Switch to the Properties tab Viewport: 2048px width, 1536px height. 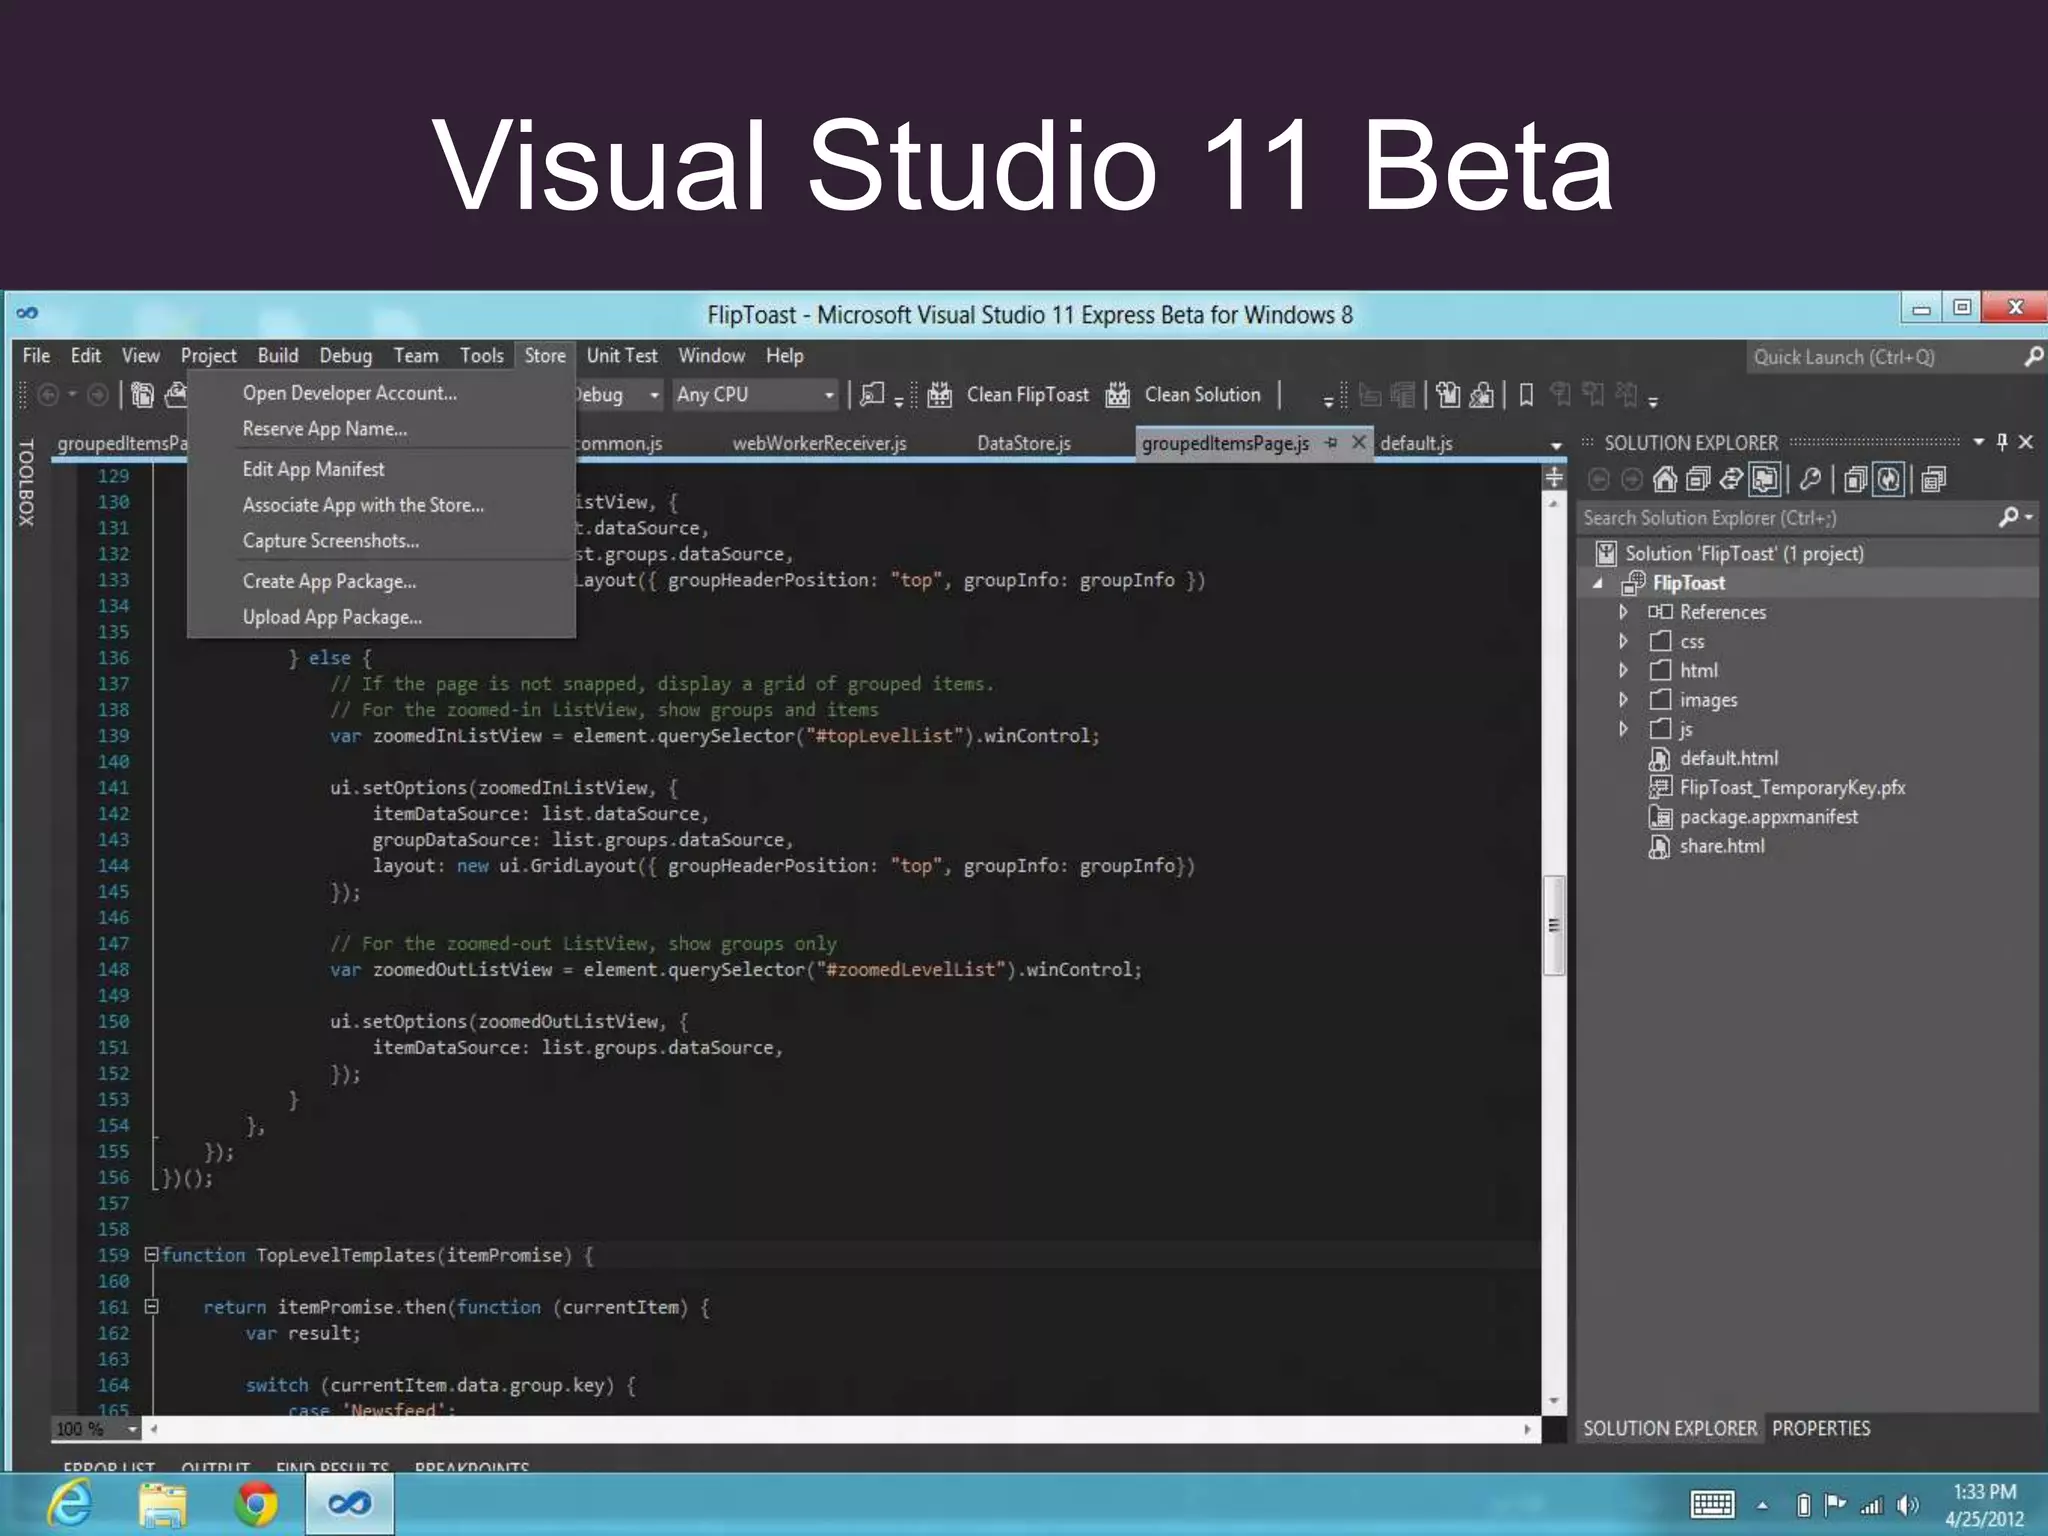click(1821, 1428)
